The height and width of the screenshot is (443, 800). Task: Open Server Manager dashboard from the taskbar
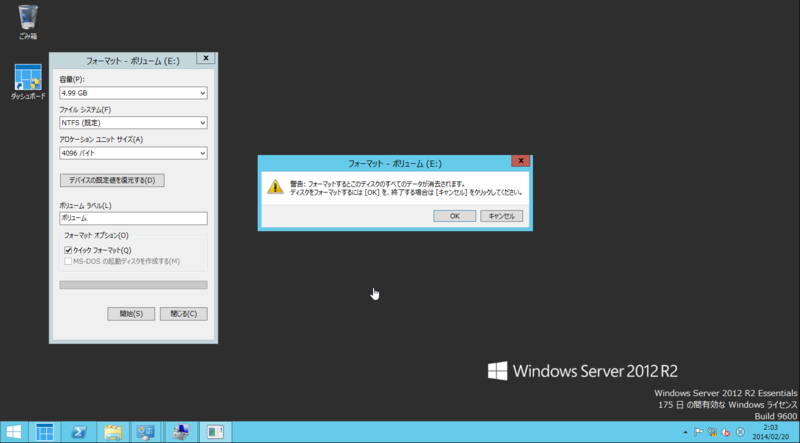tap(44, 432)
